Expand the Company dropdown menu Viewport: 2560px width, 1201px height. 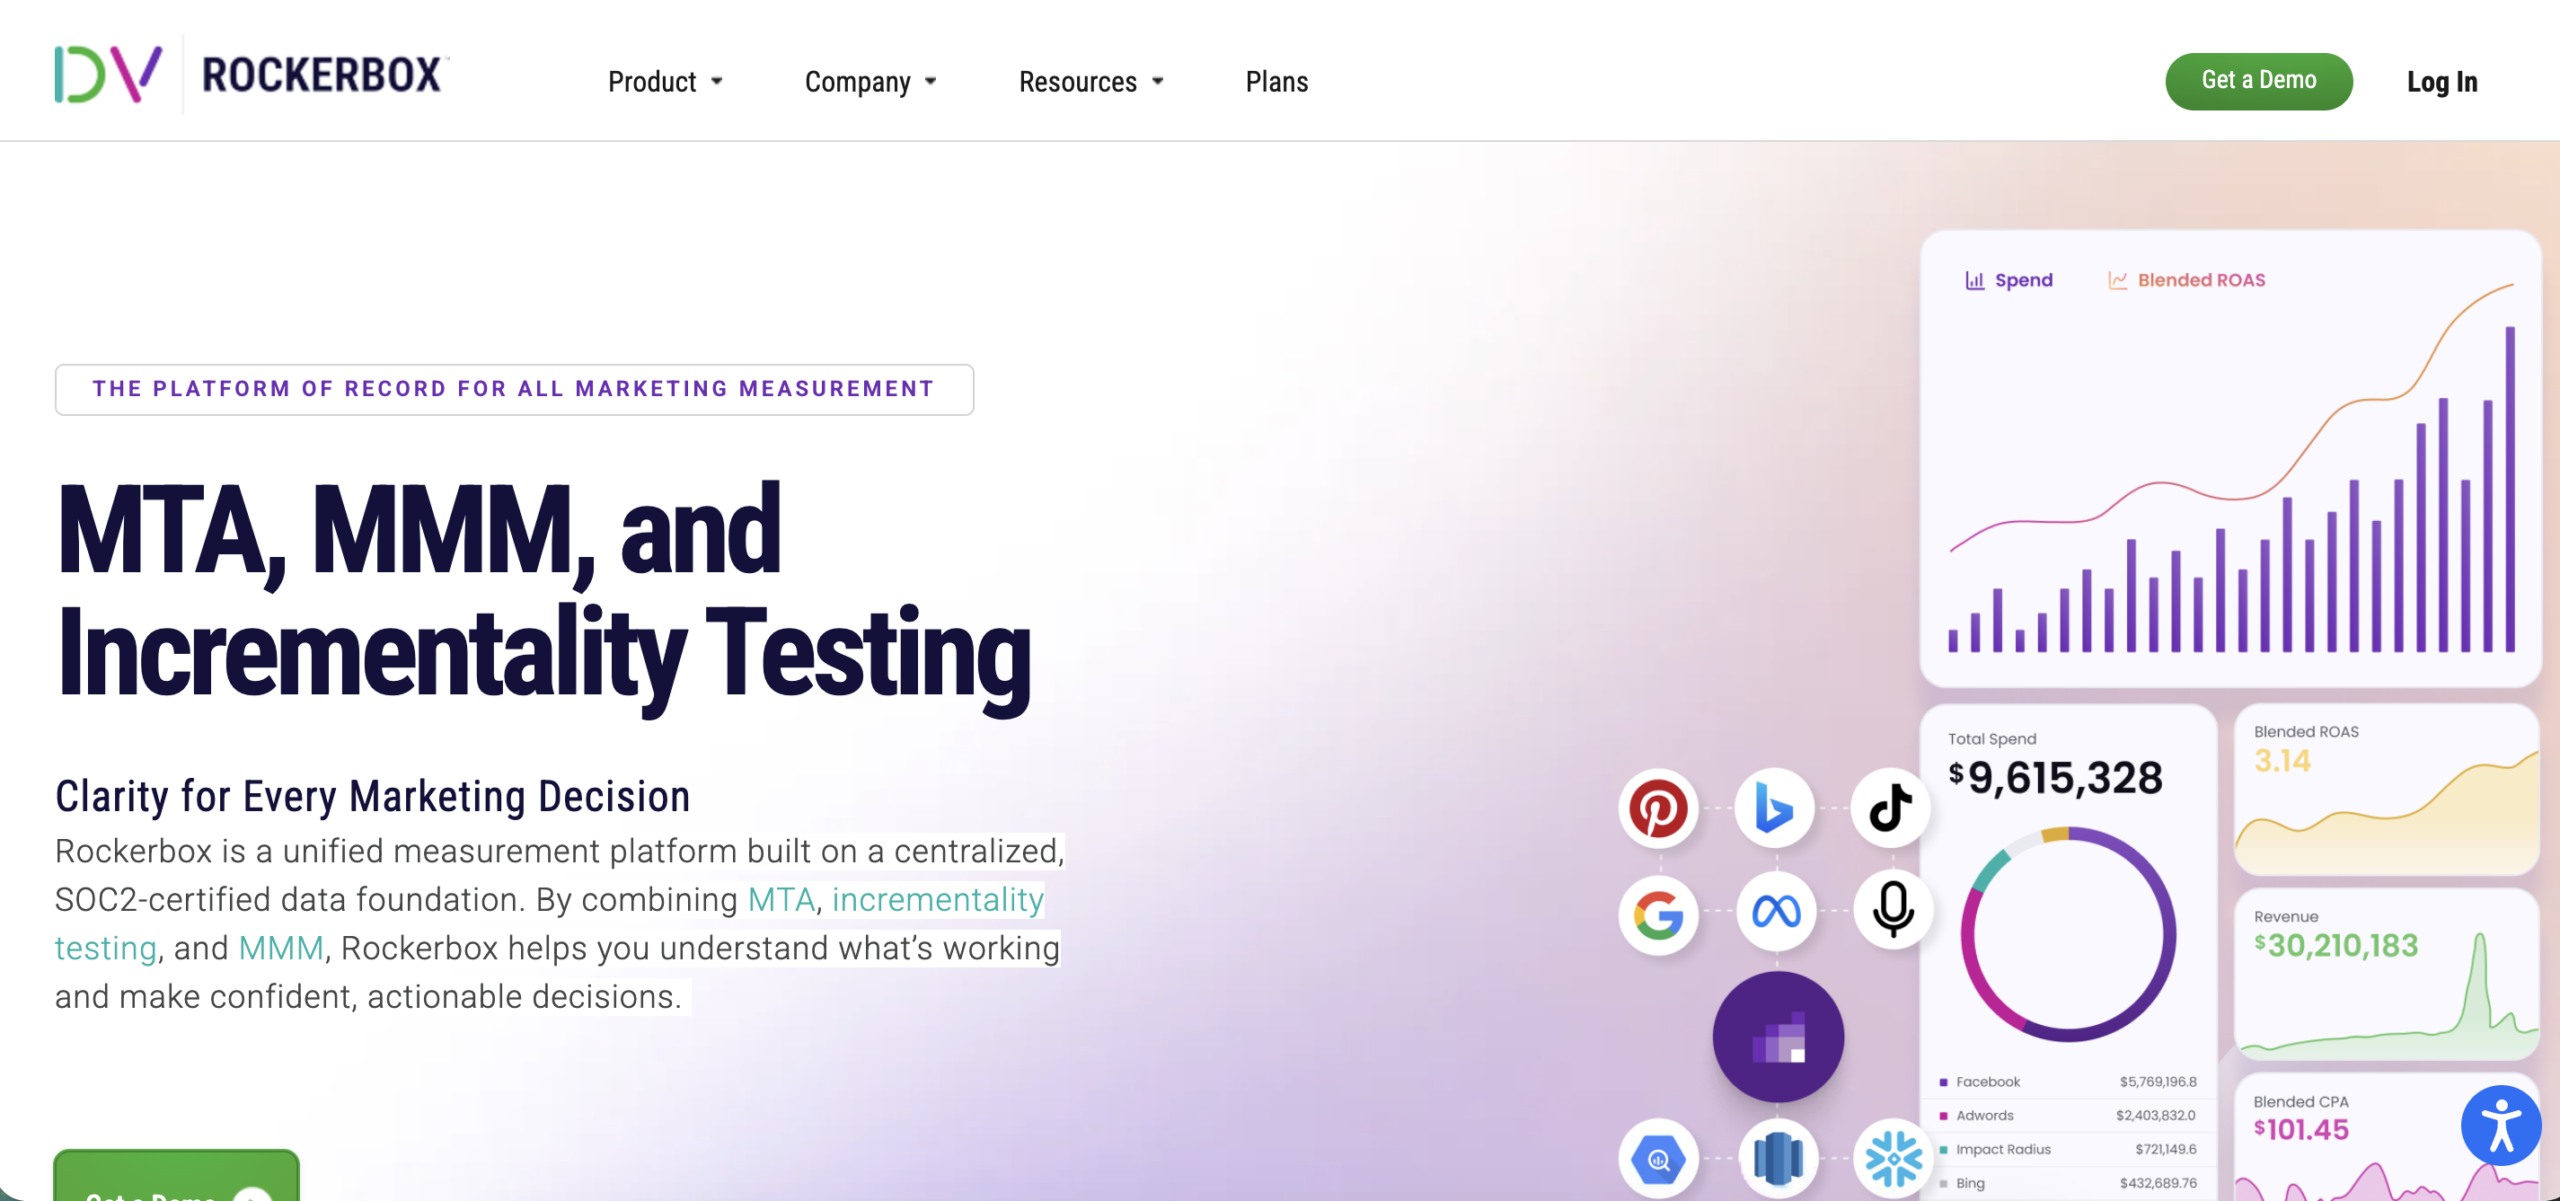pyautogui.click(x=870, y=82)
